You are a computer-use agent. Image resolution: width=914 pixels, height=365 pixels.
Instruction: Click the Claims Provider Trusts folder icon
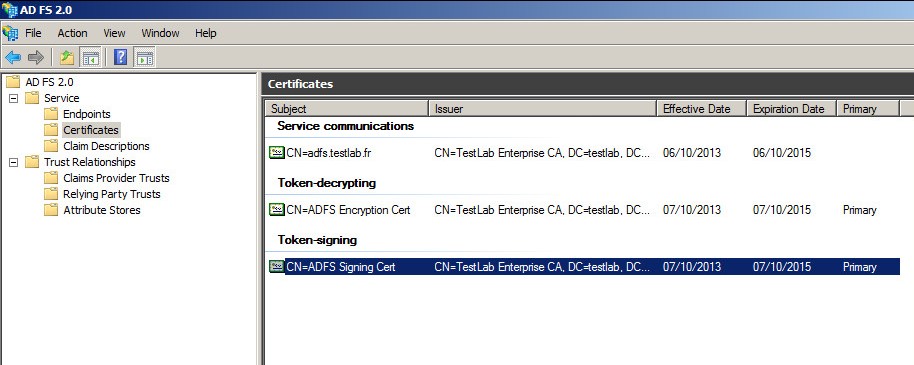pos(51,178)
